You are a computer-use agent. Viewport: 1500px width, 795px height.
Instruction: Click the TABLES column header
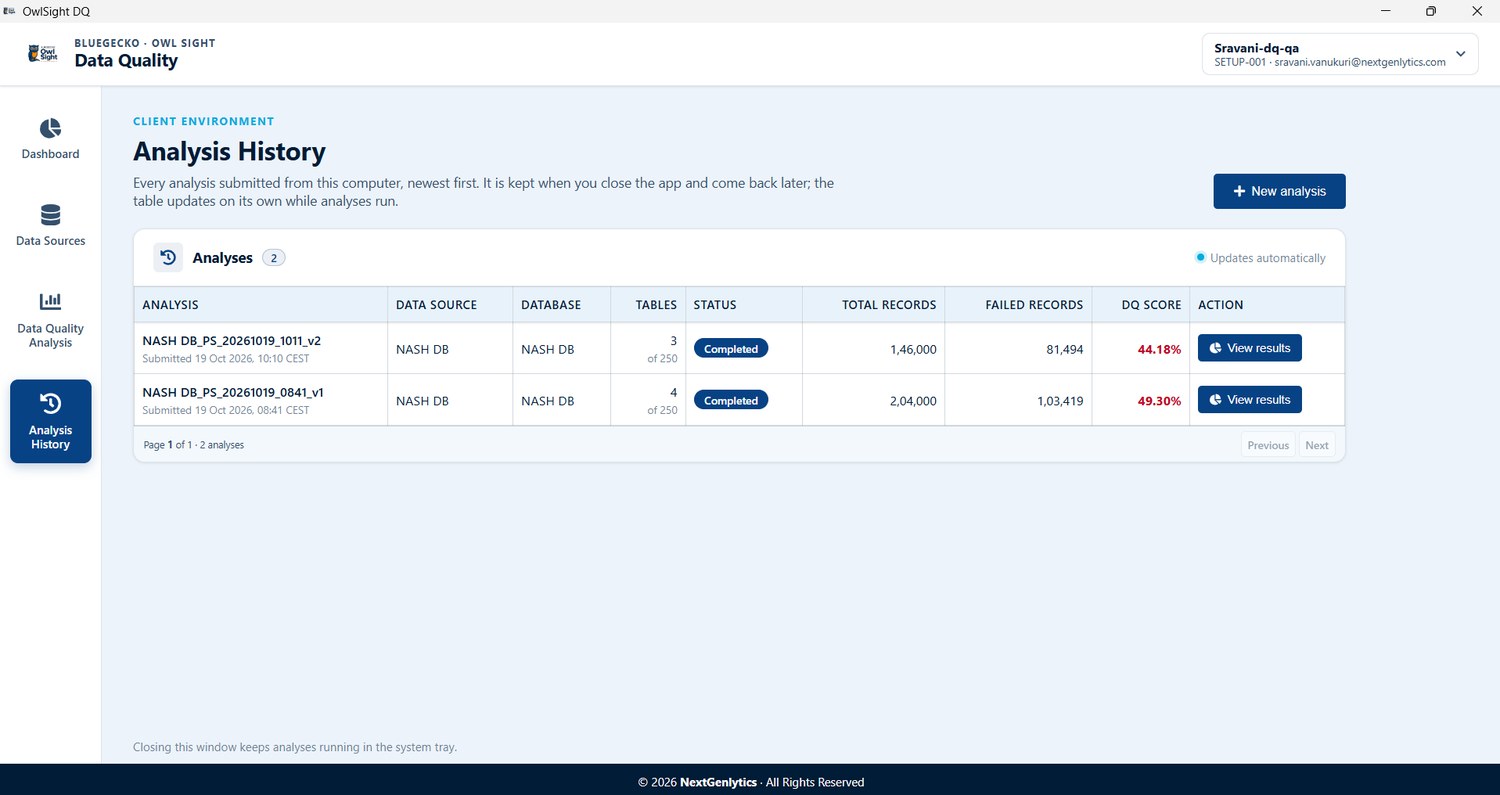(656, 305)
